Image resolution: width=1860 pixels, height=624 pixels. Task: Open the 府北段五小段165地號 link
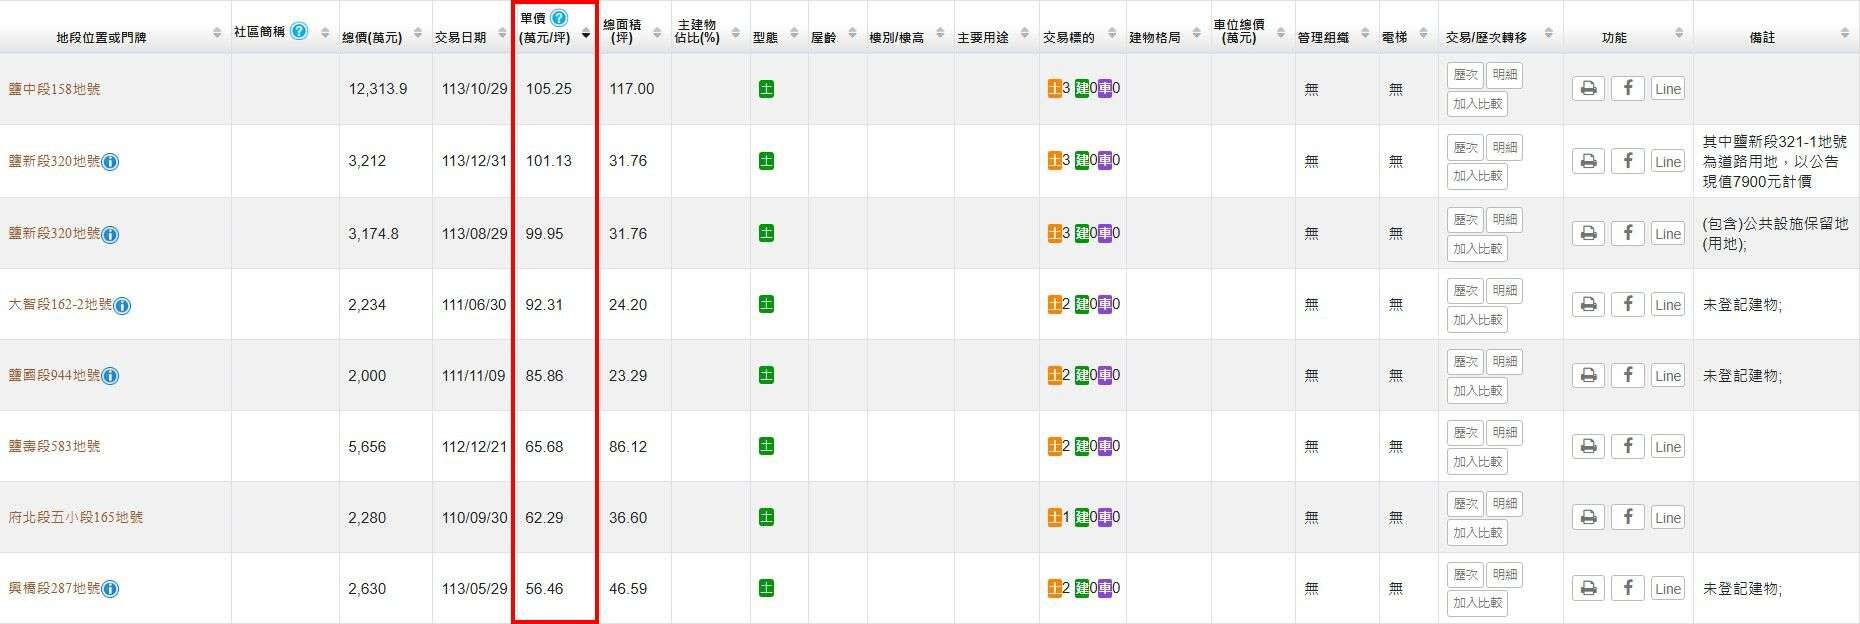[76, 517]
